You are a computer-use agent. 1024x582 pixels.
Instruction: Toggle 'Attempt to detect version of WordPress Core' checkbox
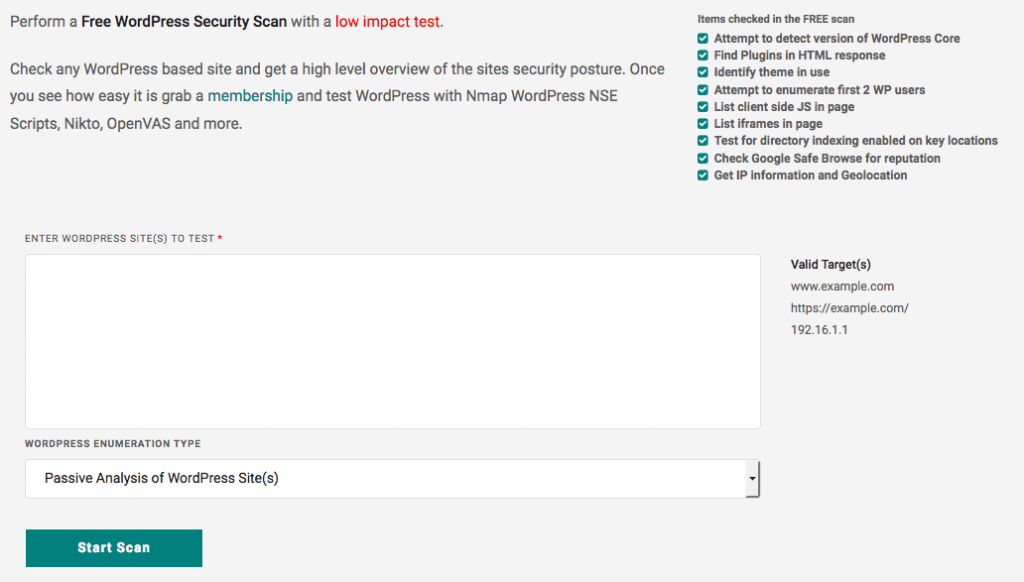(703, 39)
